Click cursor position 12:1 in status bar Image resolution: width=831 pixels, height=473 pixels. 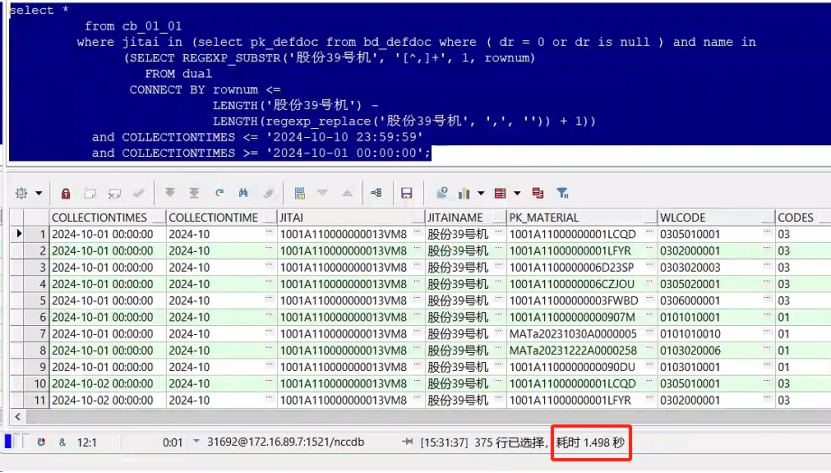click(87, 442)
